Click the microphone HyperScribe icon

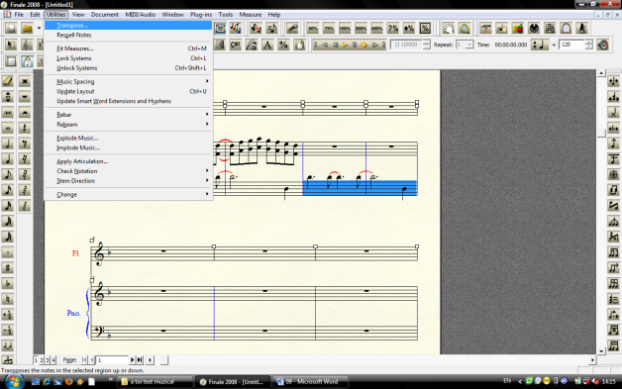click(x=292, y=29)
